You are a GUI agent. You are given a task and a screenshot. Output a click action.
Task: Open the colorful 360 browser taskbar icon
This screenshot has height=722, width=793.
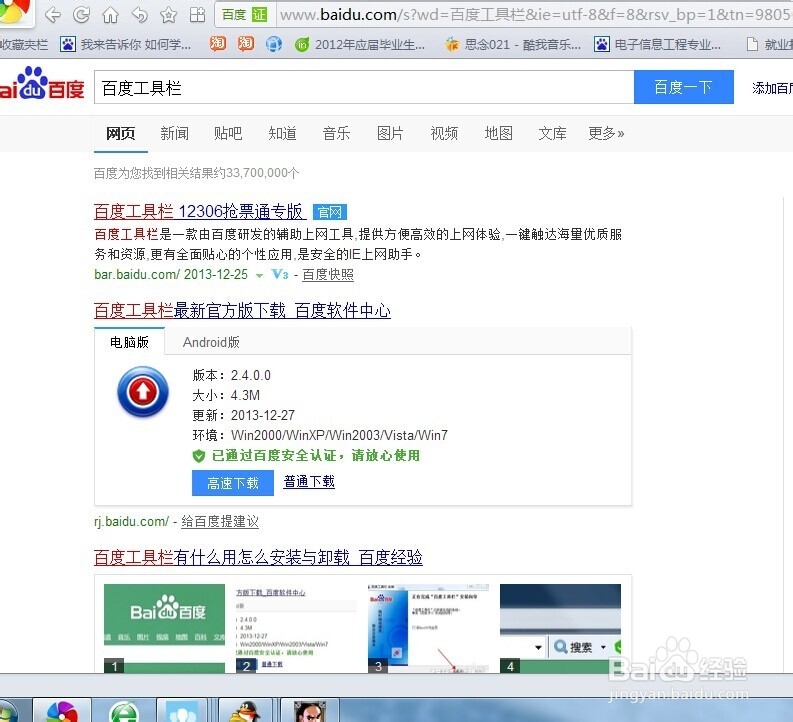(62, 711)
